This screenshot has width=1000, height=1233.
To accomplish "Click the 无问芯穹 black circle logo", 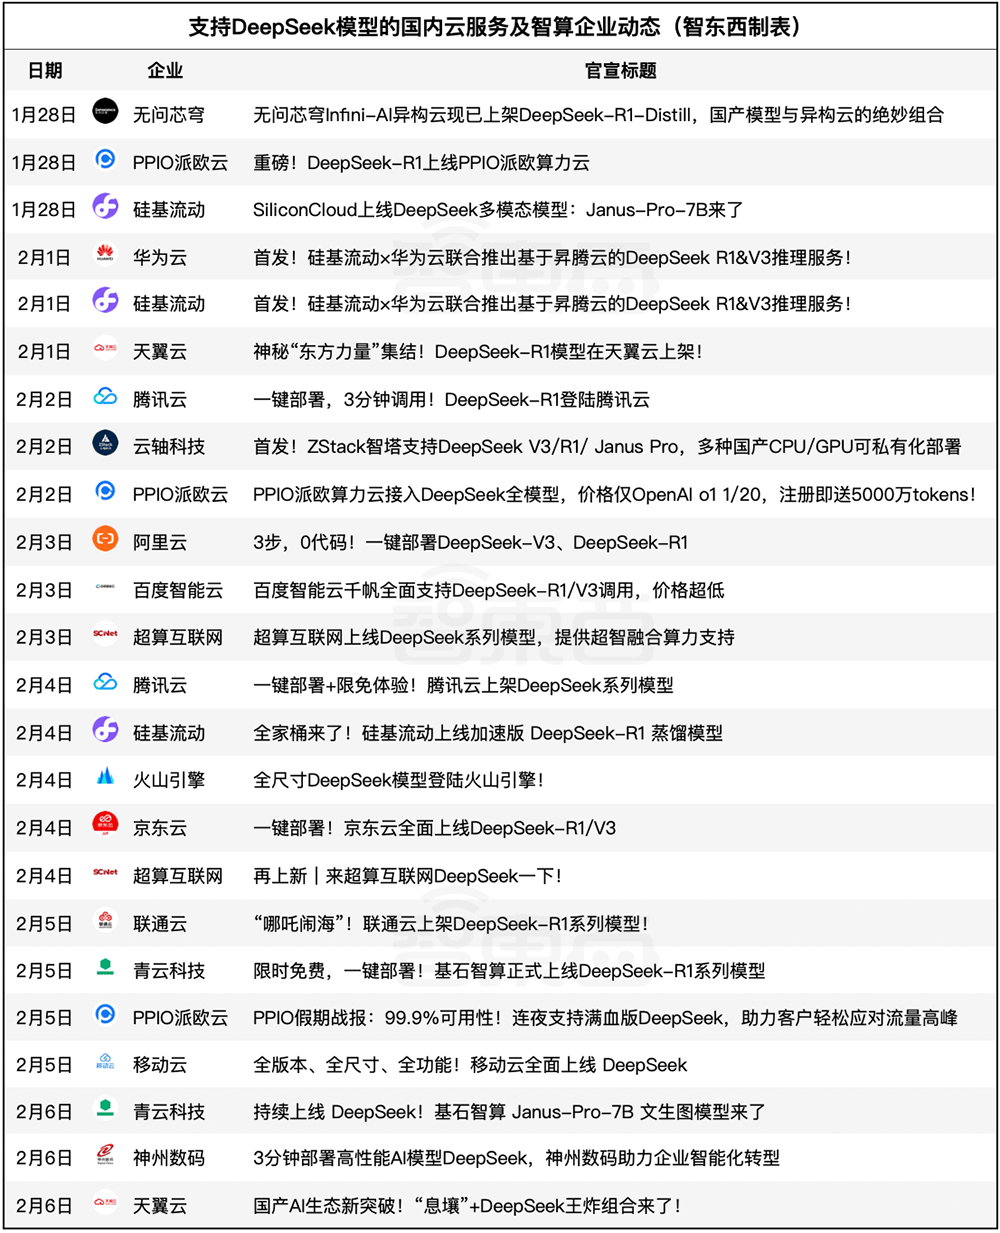I will pos(105,112).
